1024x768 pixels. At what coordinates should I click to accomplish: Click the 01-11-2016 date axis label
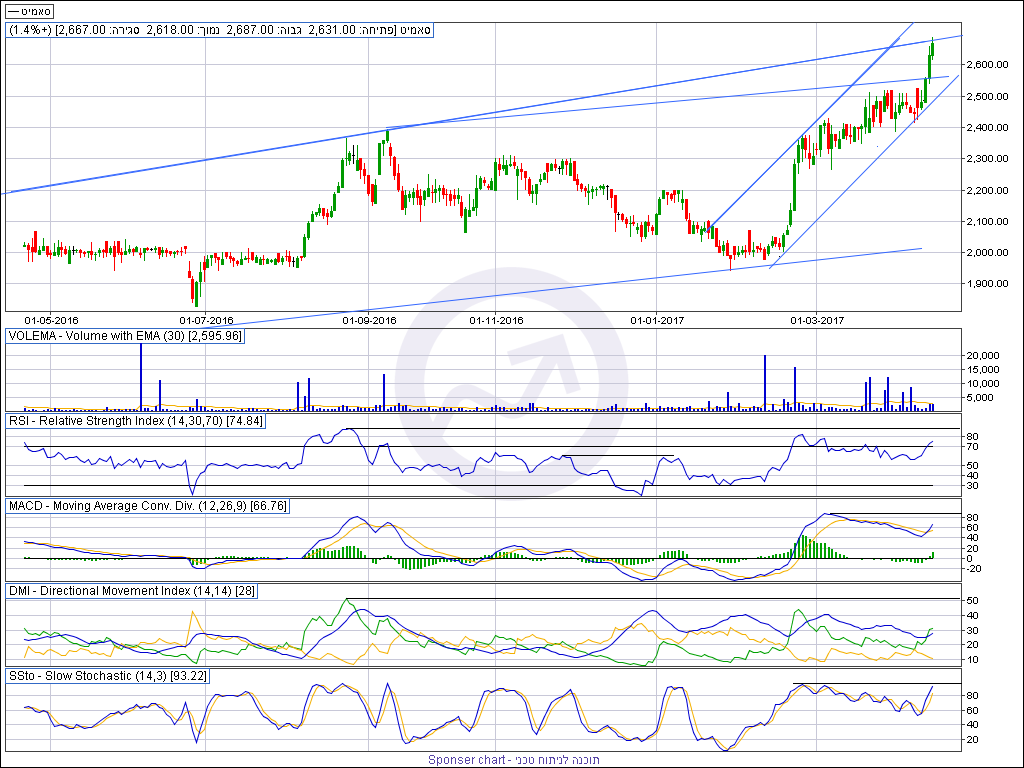click(496, 321)
